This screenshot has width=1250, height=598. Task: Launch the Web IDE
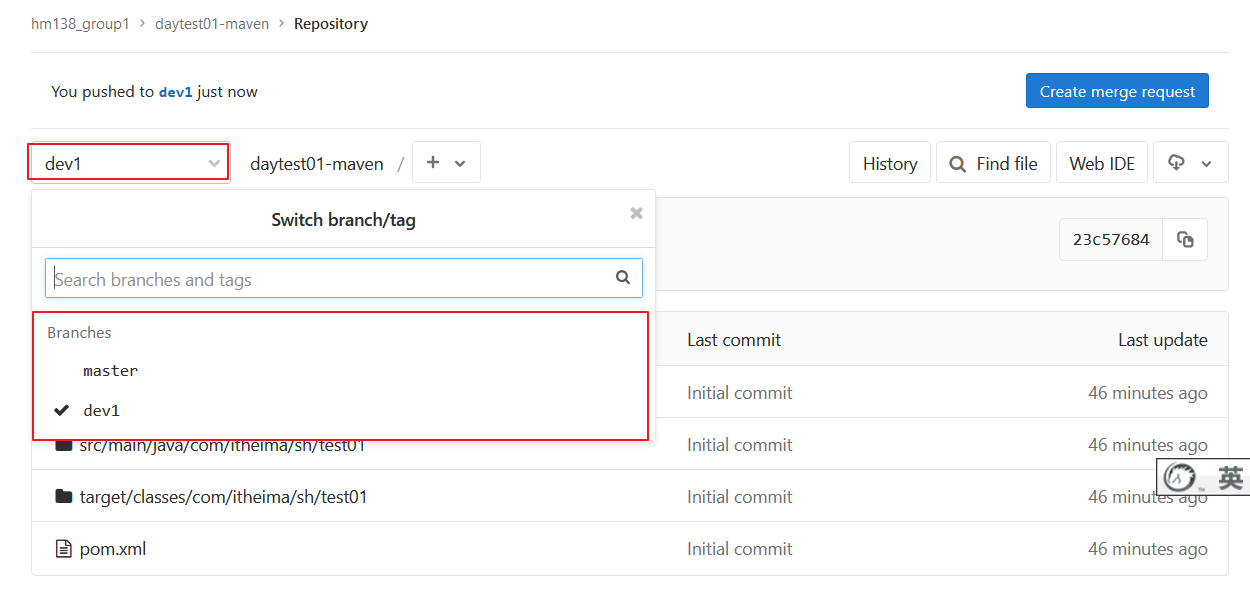1101,163
